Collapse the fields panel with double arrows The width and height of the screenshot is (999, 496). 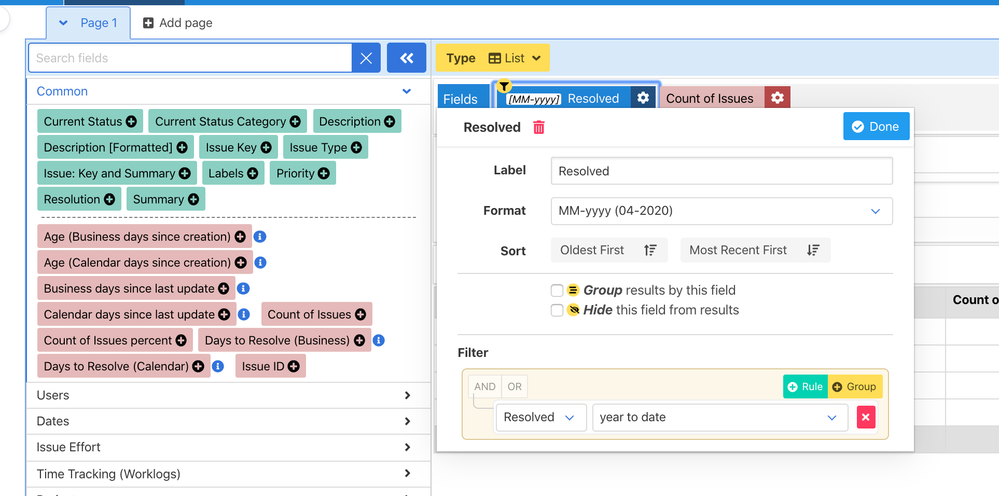coord(406,58)
